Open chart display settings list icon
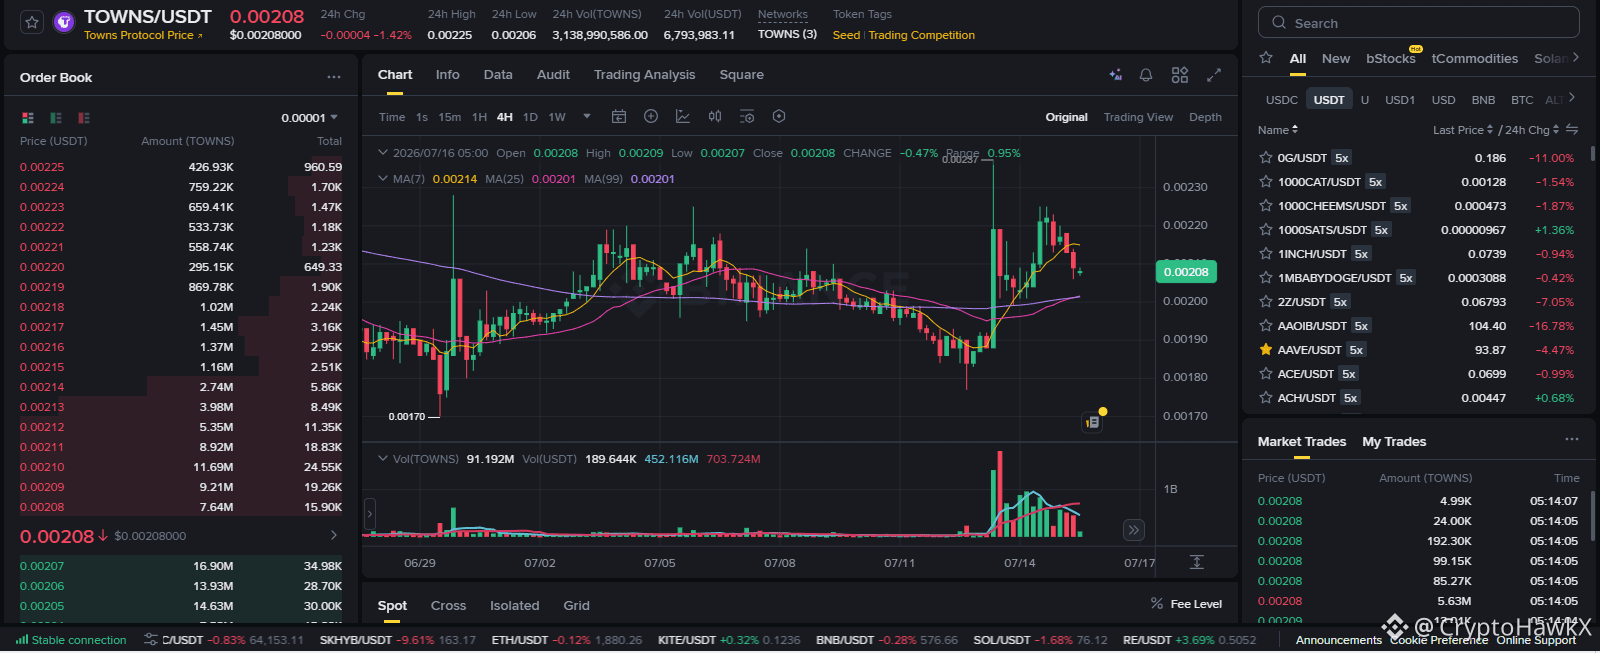 click(747, 117)
